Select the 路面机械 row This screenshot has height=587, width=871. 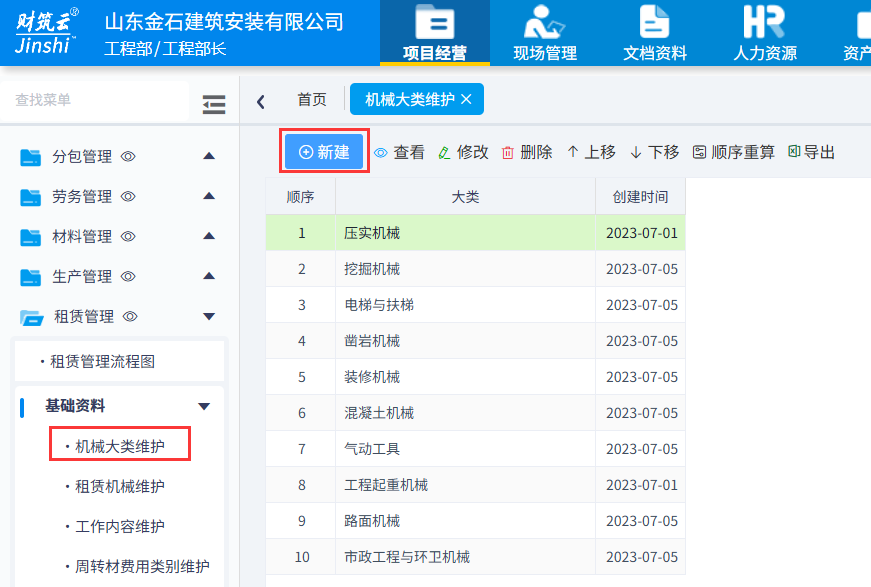pos(475,521)
